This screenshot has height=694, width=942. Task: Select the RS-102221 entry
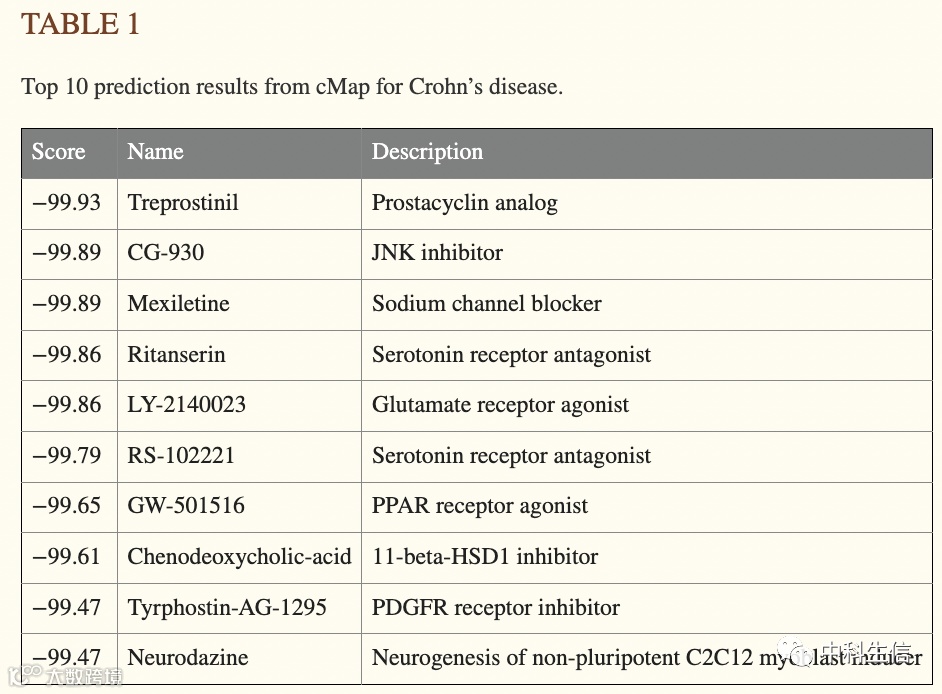[x=181, y=455]
